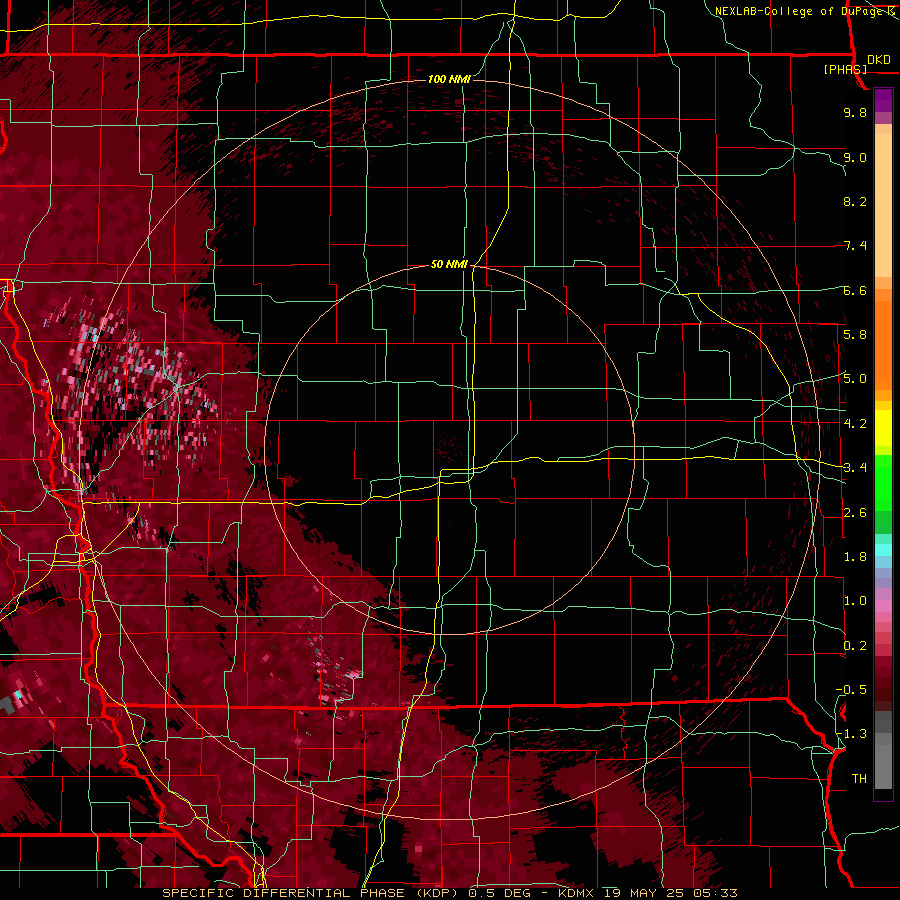Click the [PHAS] unit label
The height and width of the screenshot is (900, 900).
click(845, 69)
